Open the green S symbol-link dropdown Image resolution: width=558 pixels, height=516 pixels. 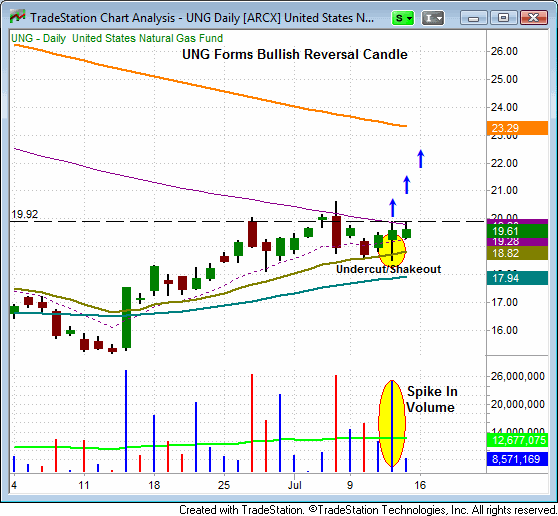point(402,18)
